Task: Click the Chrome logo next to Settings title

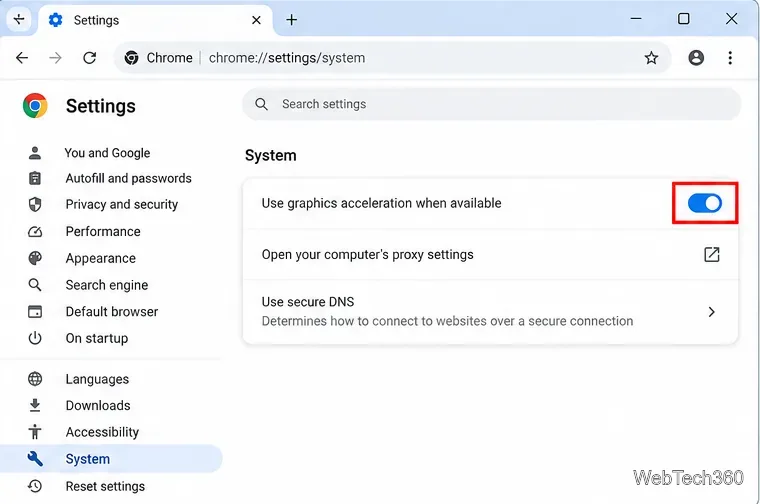Action: coord(35,106)
